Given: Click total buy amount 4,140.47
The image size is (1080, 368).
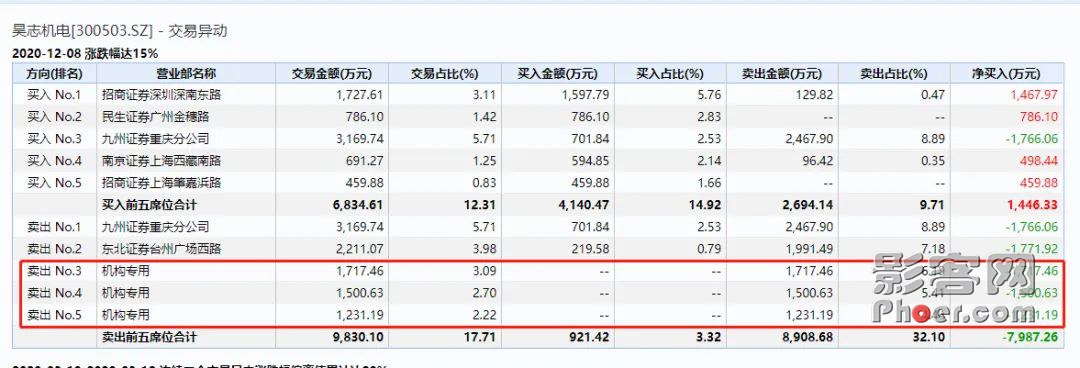Looking at the screenshot, I should (x=584, y=205).
